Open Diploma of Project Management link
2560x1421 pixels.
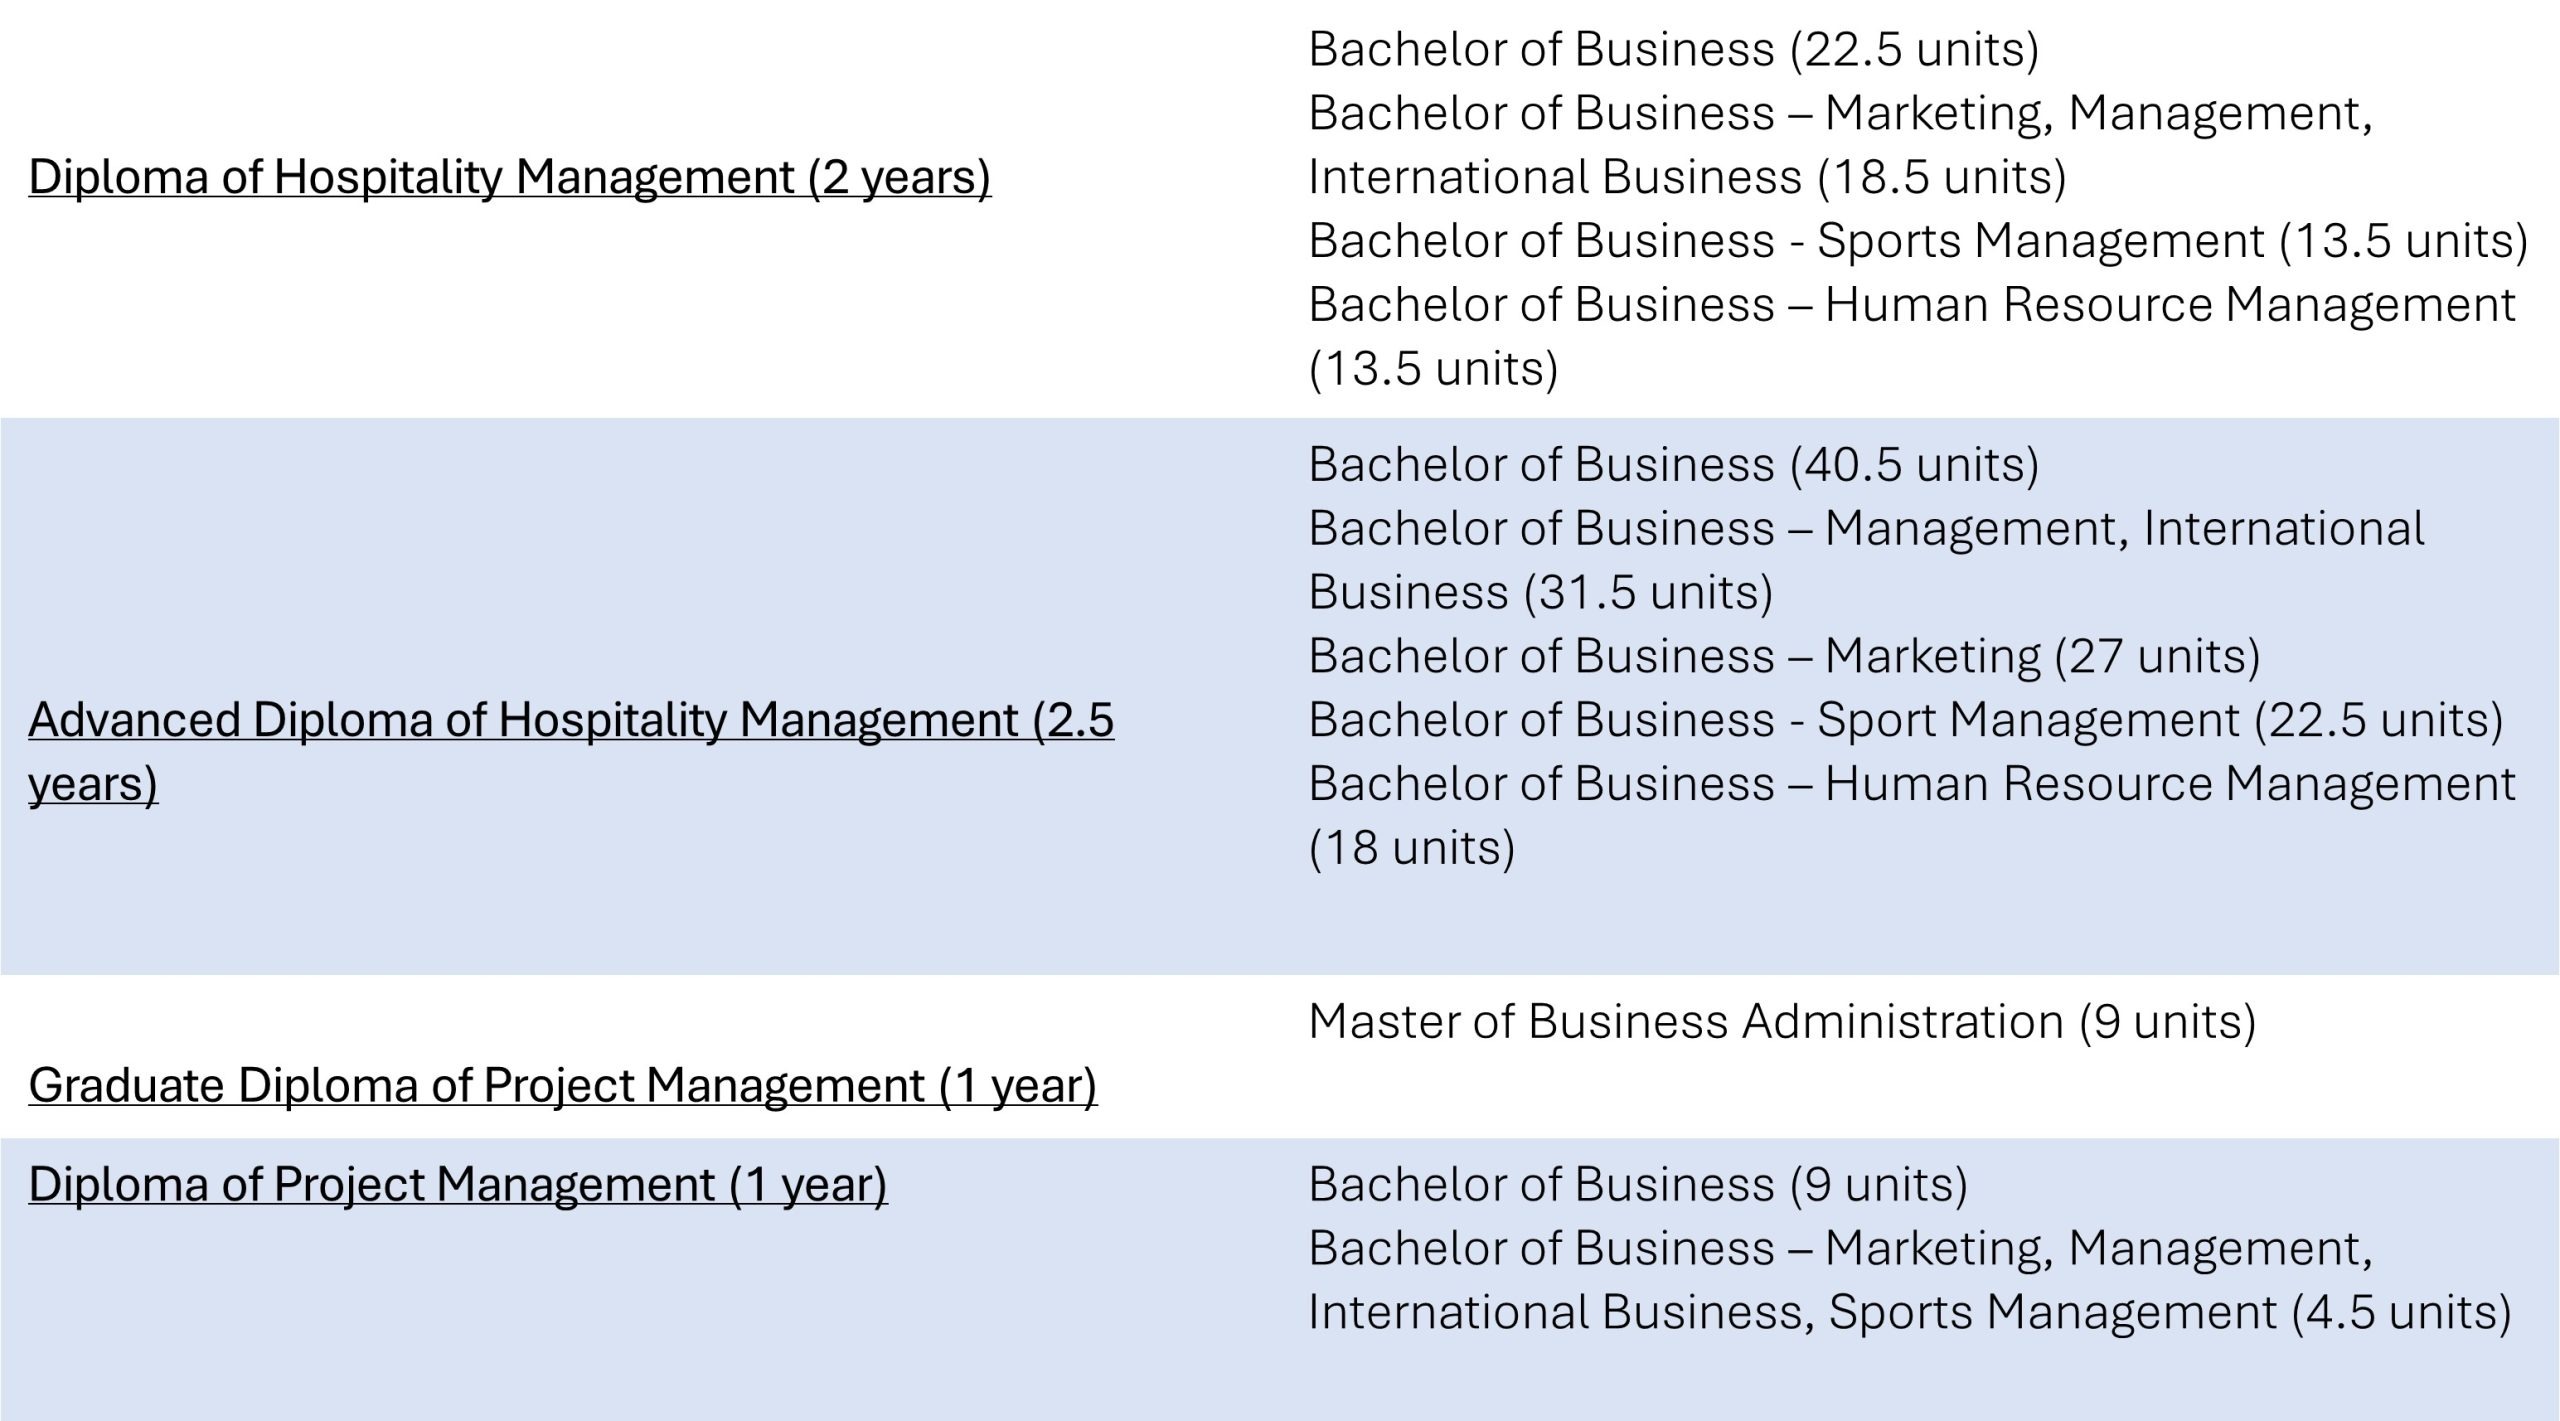(x=457, y=1185)
